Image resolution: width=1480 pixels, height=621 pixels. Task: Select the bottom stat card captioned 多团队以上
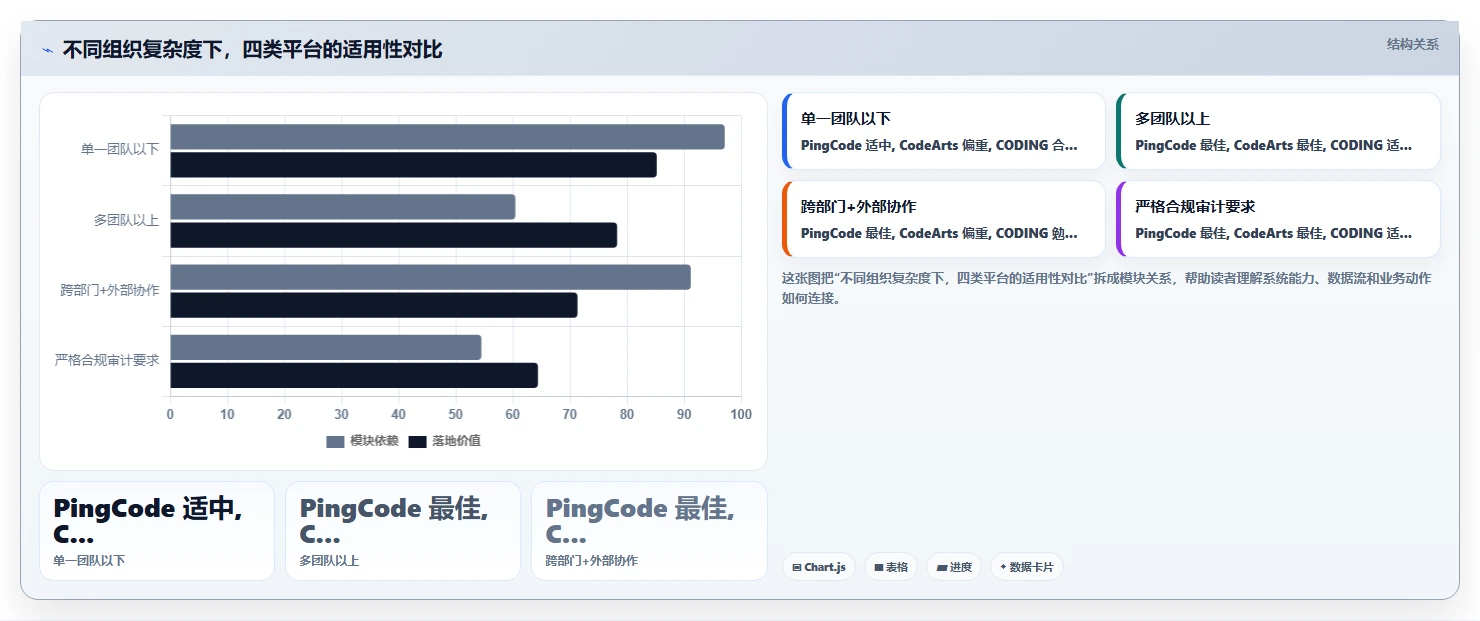click(403, 531)
